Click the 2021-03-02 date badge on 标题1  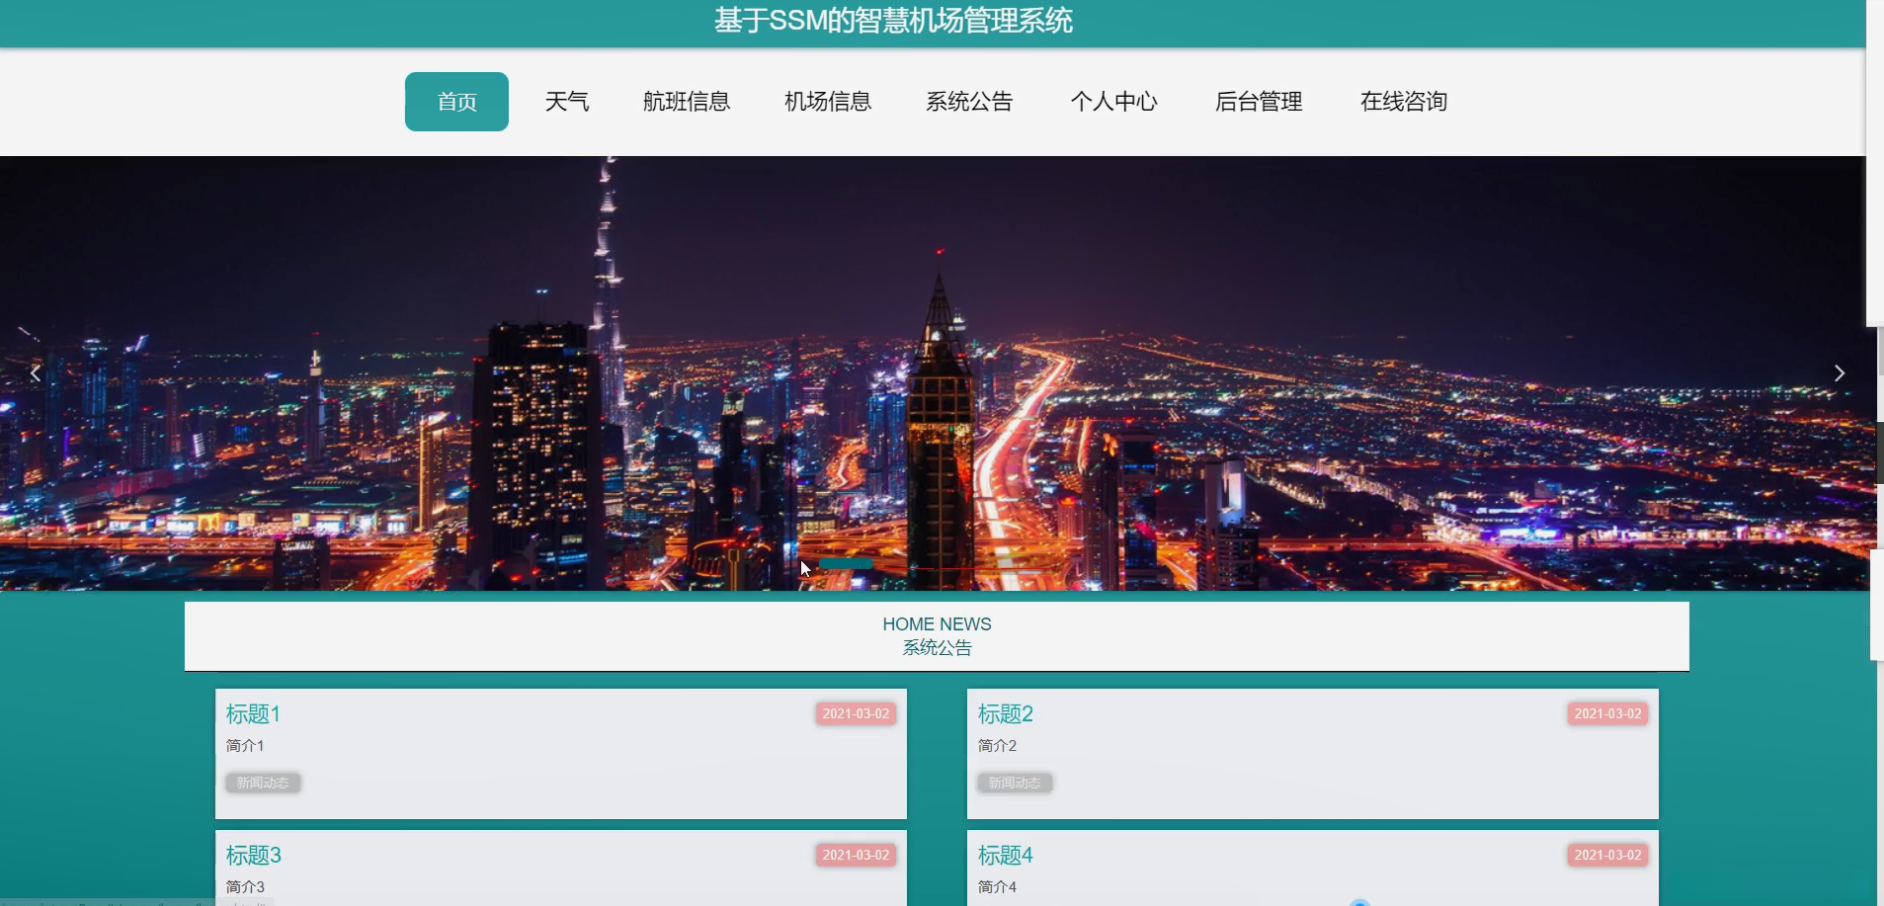click(x=856, y=714)
